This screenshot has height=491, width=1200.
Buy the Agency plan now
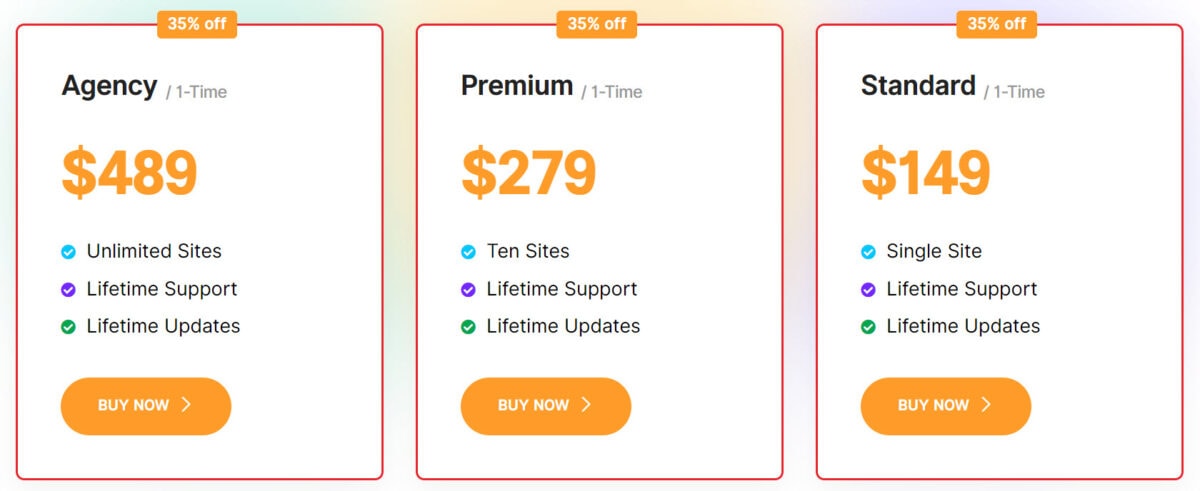(146, 406)
